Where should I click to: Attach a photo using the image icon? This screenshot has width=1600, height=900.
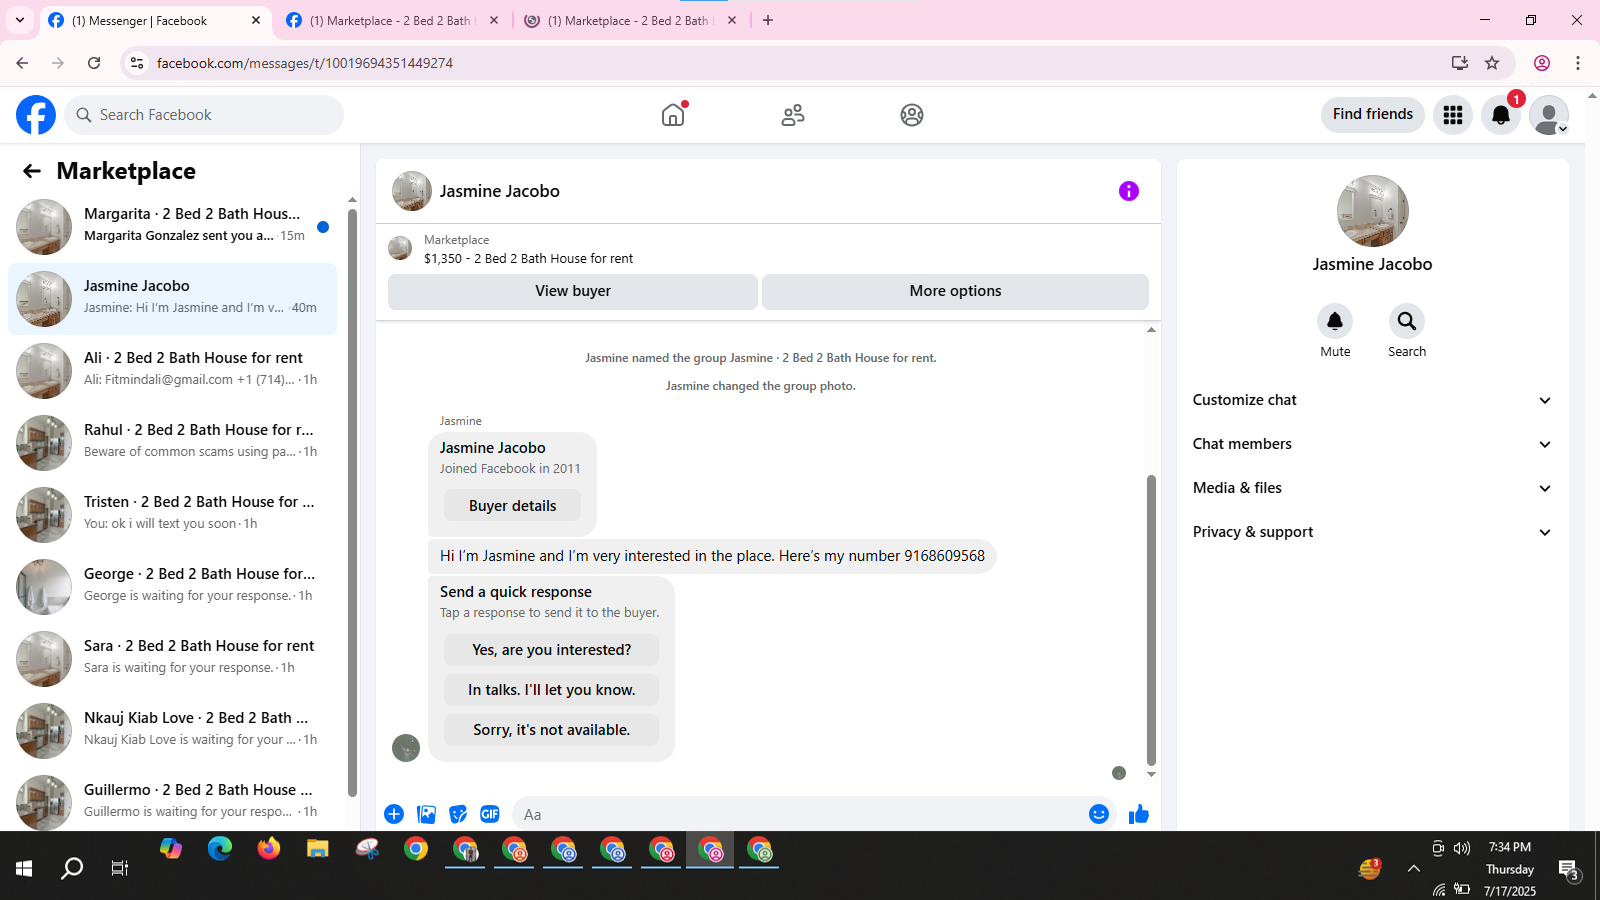(x=427, y=814)
